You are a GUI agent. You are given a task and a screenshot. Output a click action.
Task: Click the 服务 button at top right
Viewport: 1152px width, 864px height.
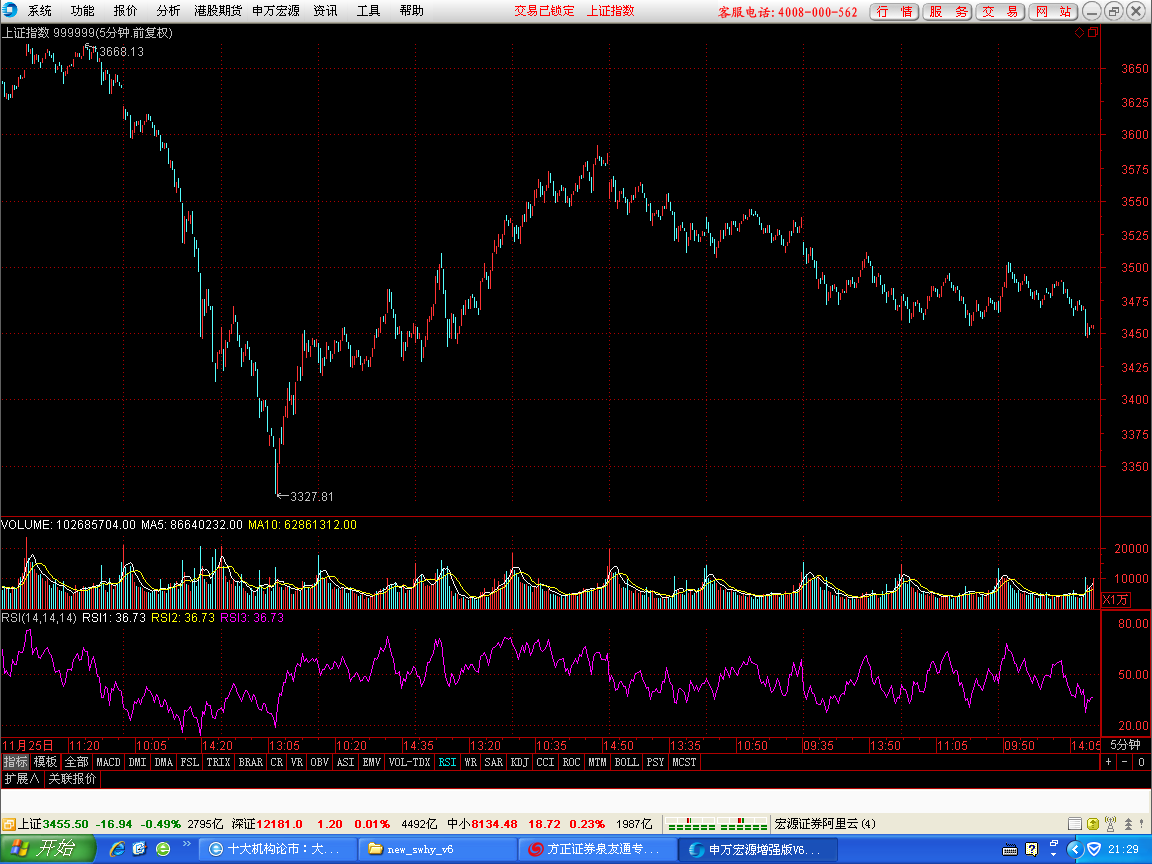947,12
